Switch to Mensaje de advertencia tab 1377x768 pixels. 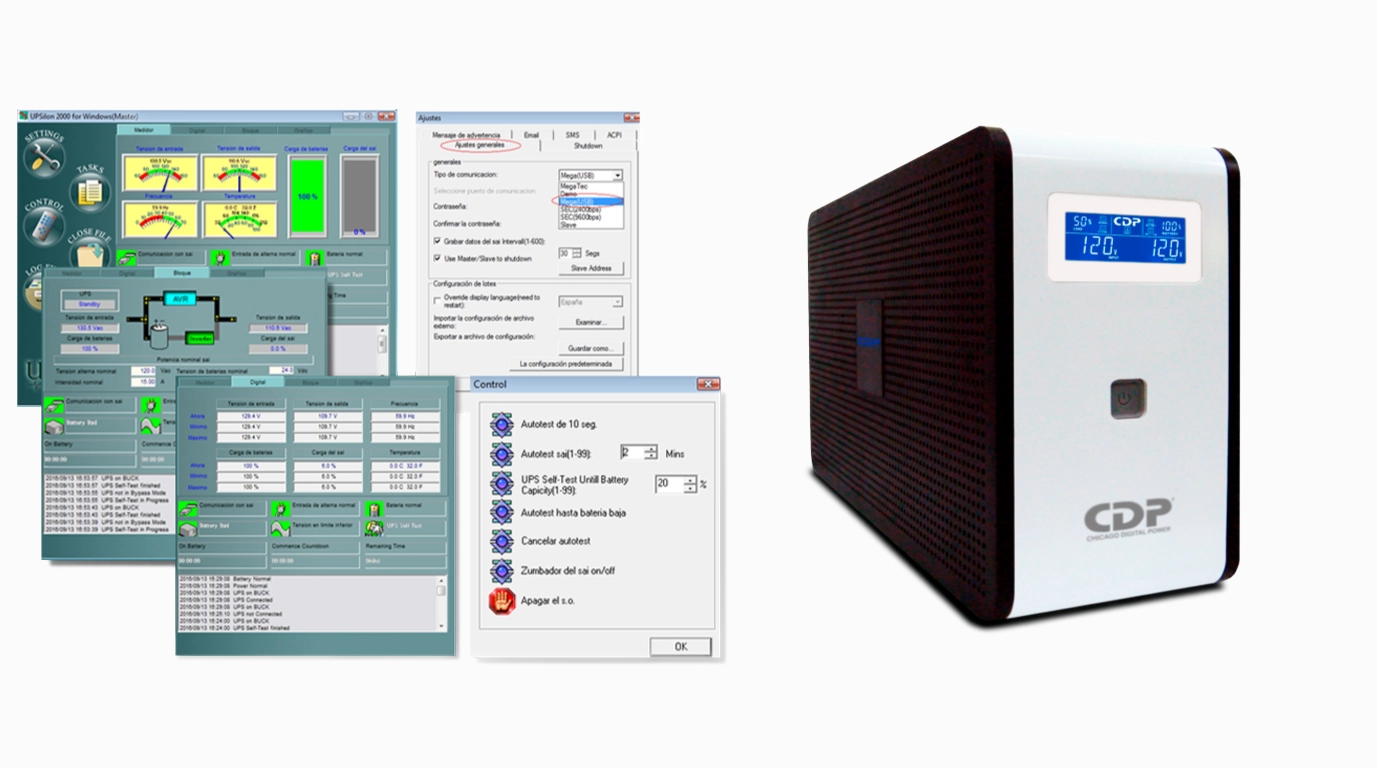[466, 135]
